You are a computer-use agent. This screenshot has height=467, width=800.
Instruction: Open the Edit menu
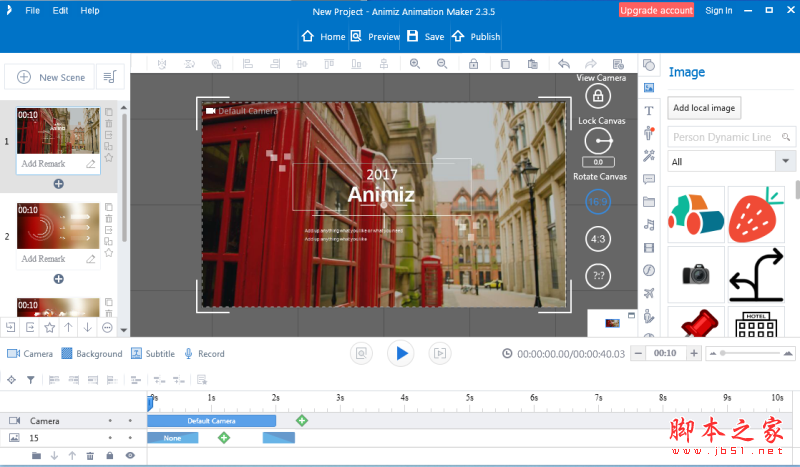[60, 10]
